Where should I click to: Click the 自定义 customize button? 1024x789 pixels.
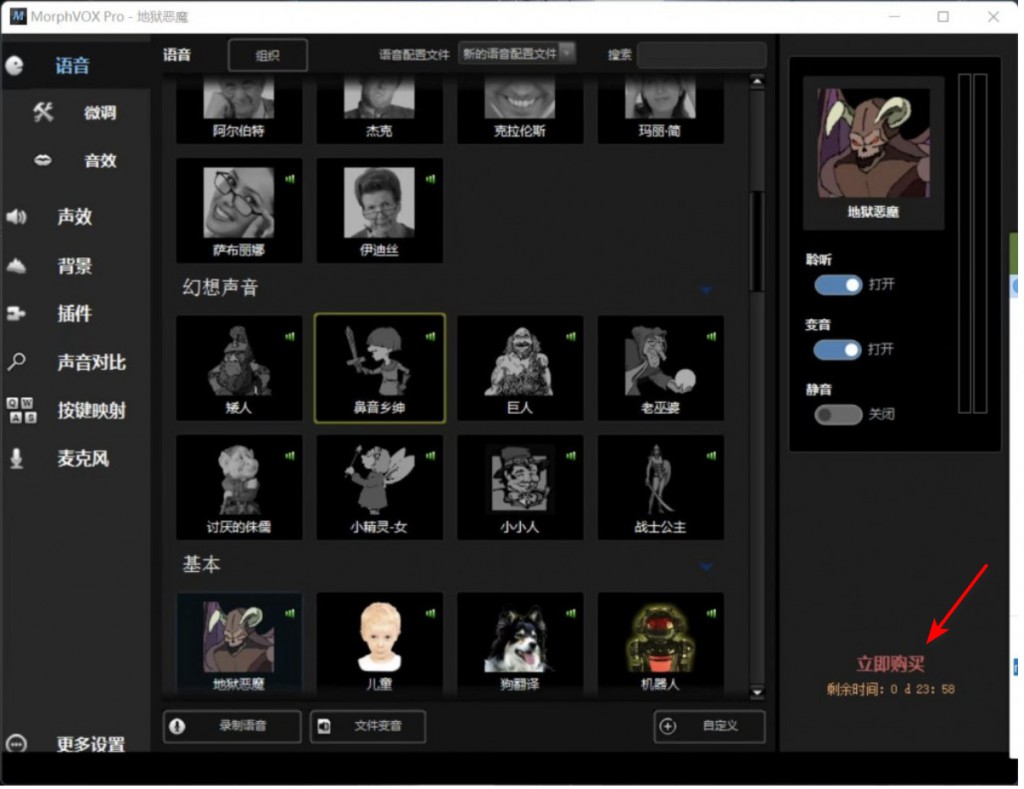pos(709,726)
